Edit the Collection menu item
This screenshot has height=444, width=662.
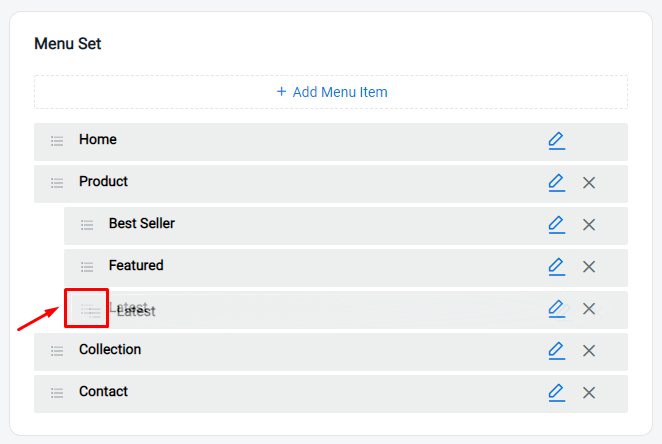click(556, 351)
